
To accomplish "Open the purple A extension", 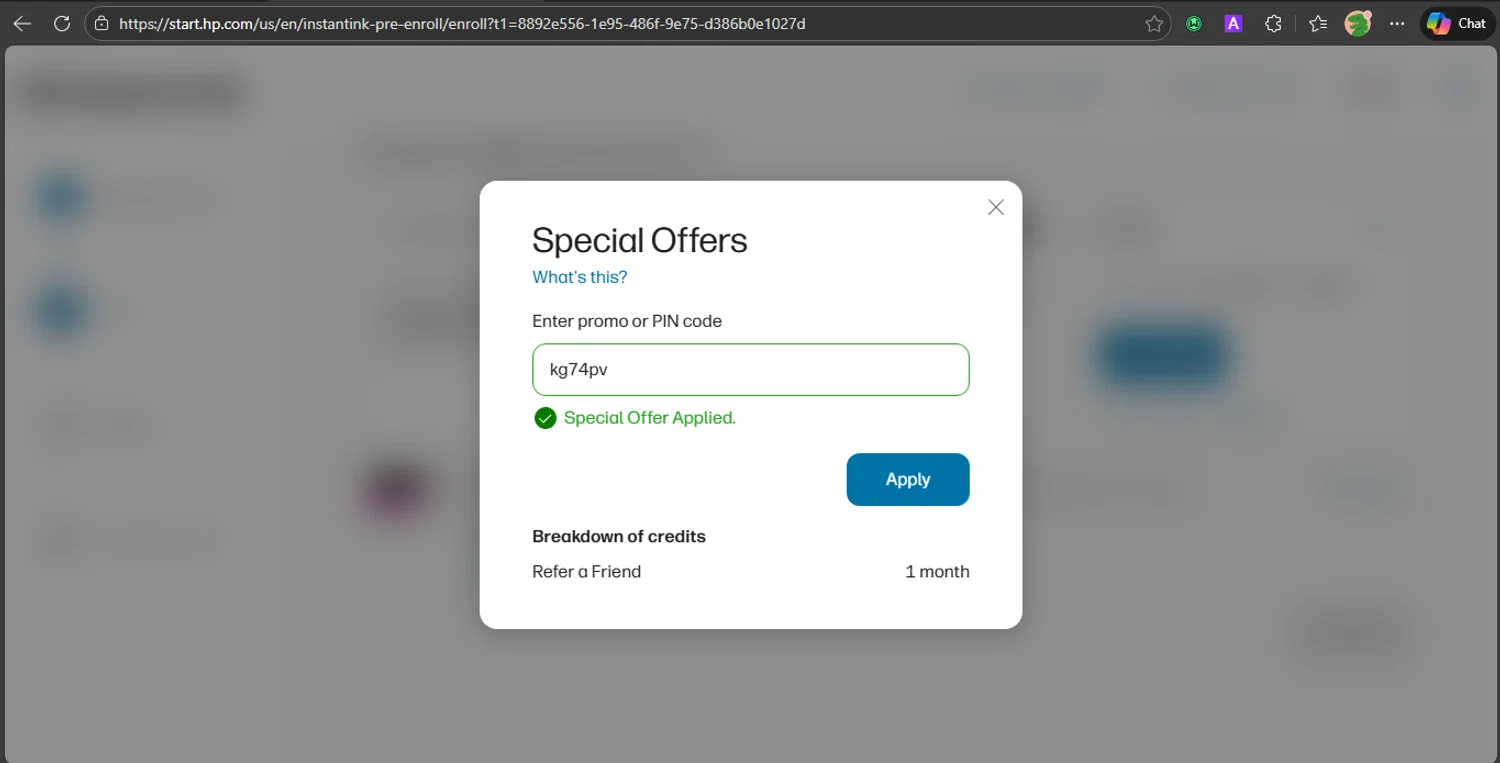I will (x=1233, y=24).
